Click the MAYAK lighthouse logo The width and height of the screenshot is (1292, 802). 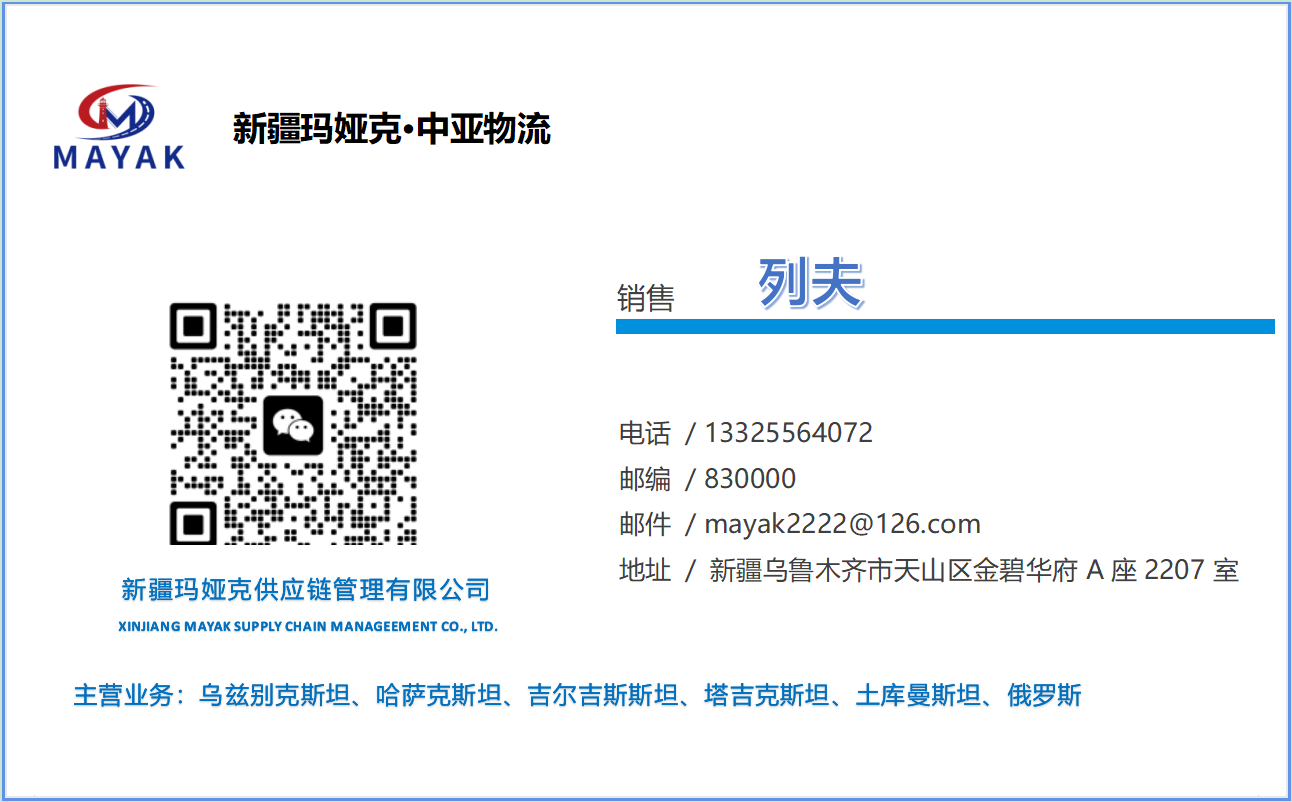(119, 127)
